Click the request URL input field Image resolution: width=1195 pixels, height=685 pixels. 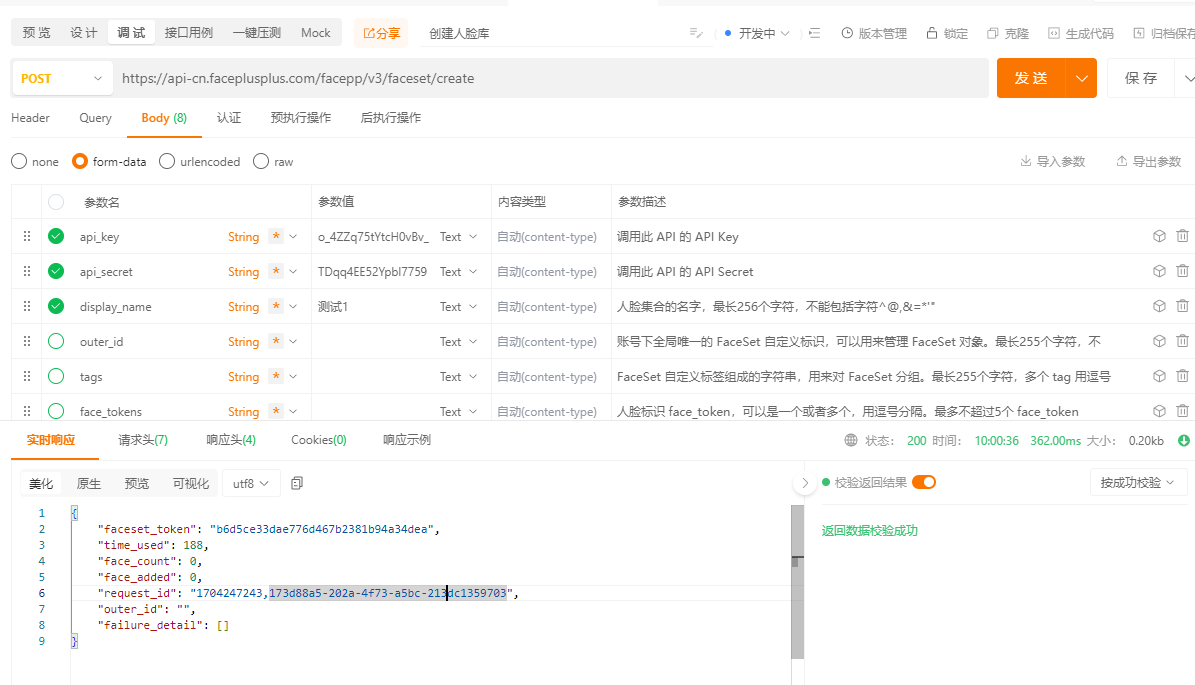tap(550, 78)
